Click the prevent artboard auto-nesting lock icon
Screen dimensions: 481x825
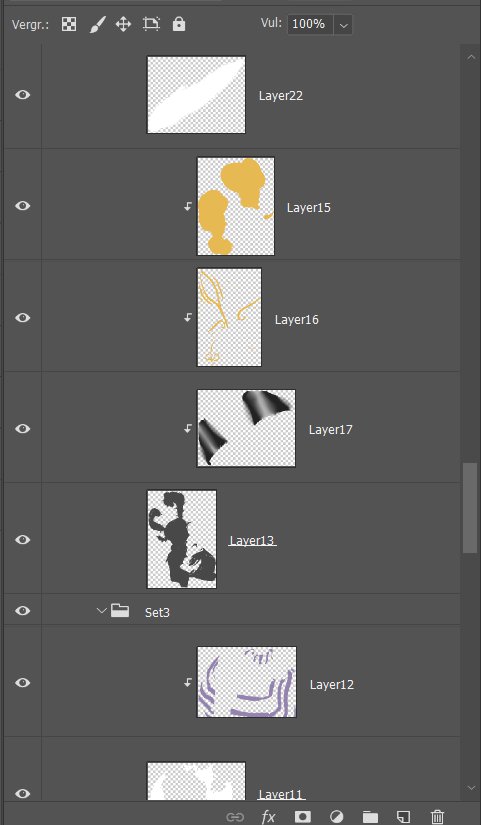[x=151, y=24]
